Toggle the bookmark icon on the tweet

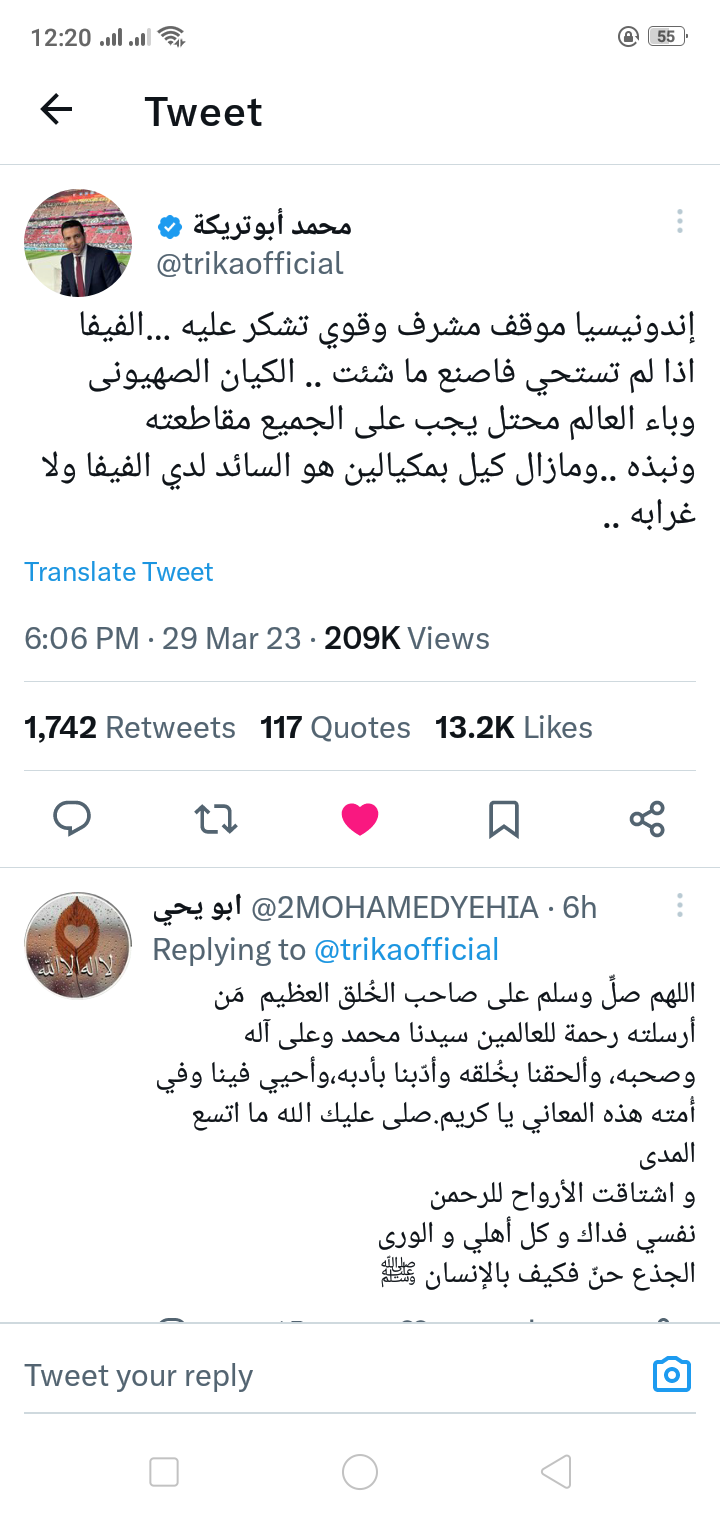click(503, 819)
